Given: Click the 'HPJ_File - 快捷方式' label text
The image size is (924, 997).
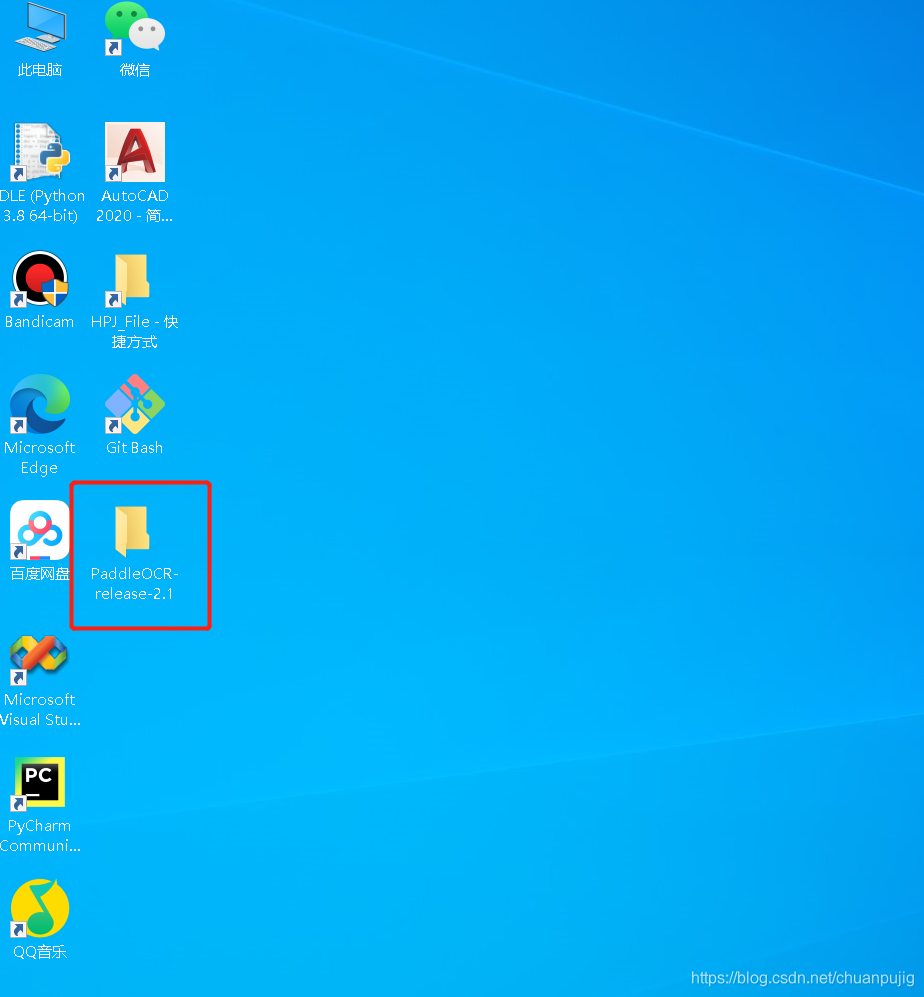Looking at the screenshot, I should 134,331.
